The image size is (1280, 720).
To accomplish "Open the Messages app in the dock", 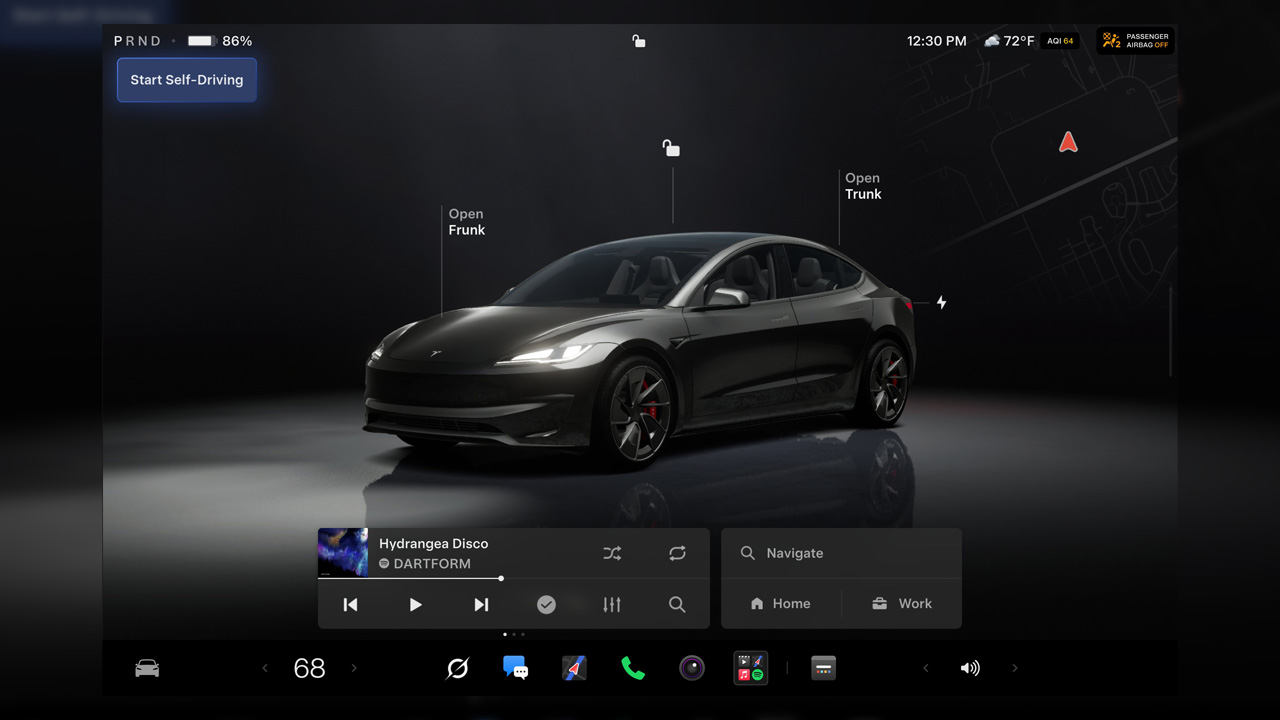I will pos(515,668).
